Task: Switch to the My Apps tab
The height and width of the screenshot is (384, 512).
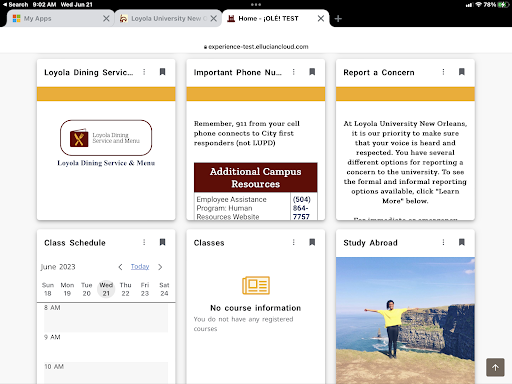Action: coord(60,18)
